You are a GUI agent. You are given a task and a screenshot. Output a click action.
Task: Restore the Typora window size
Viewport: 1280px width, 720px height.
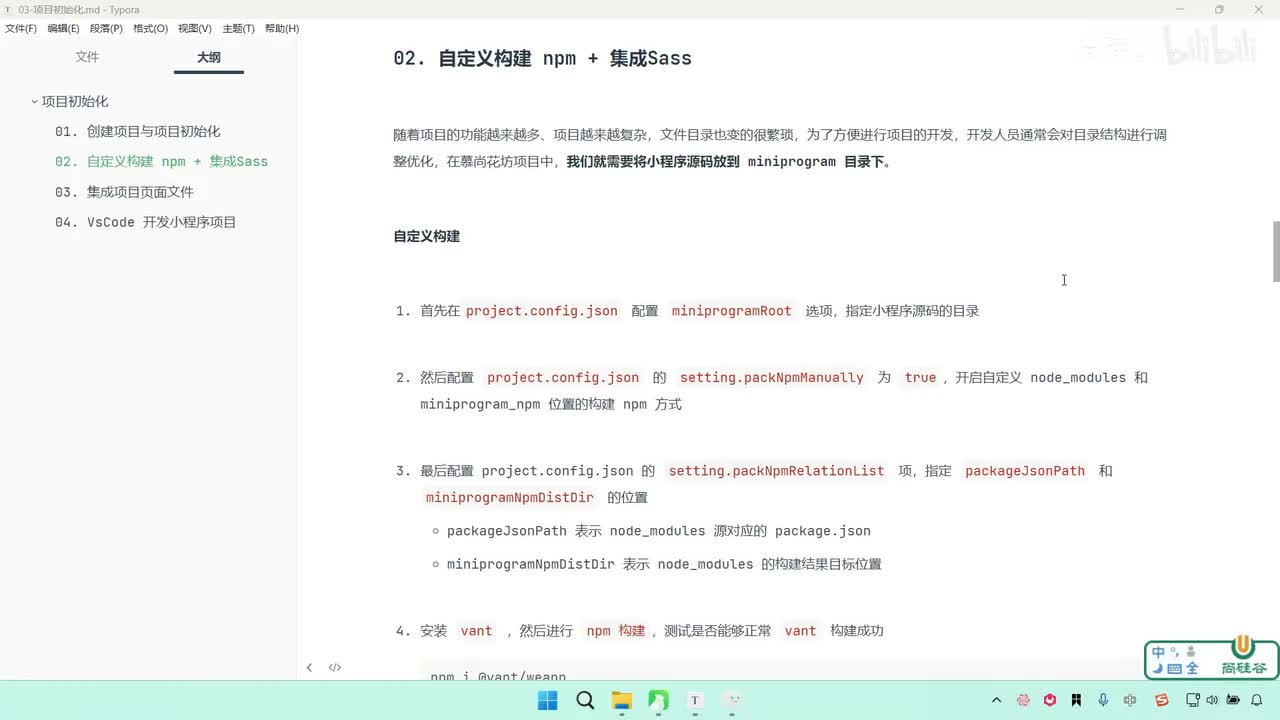(x=1219, y=10)
